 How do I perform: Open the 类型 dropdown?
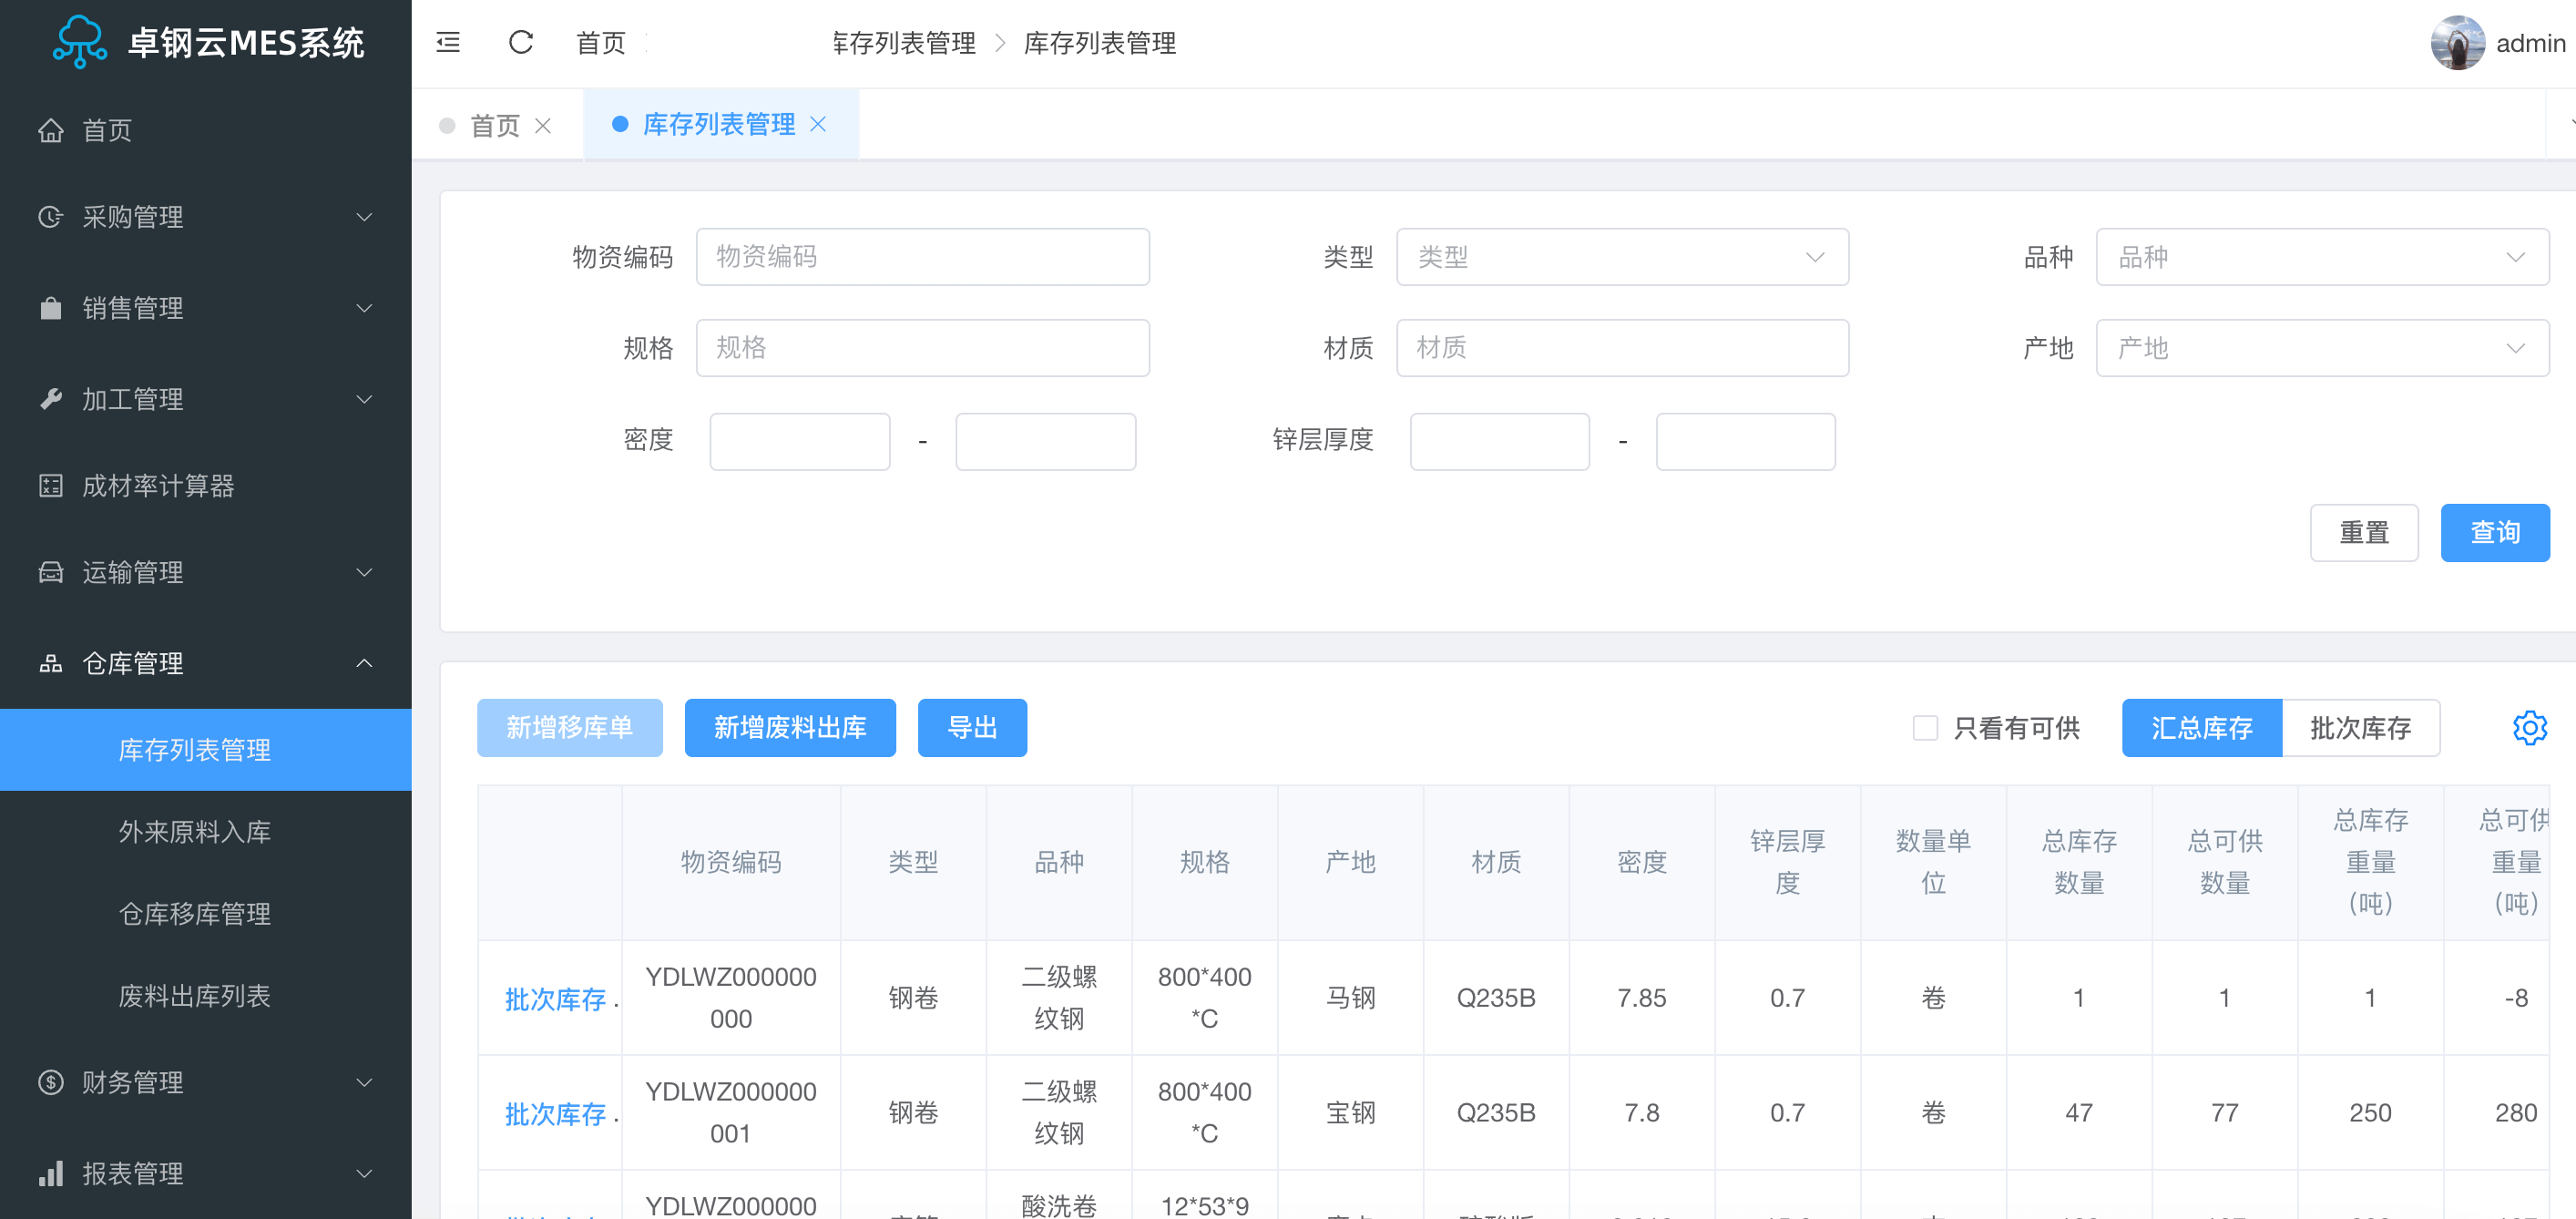point(1621,257)
